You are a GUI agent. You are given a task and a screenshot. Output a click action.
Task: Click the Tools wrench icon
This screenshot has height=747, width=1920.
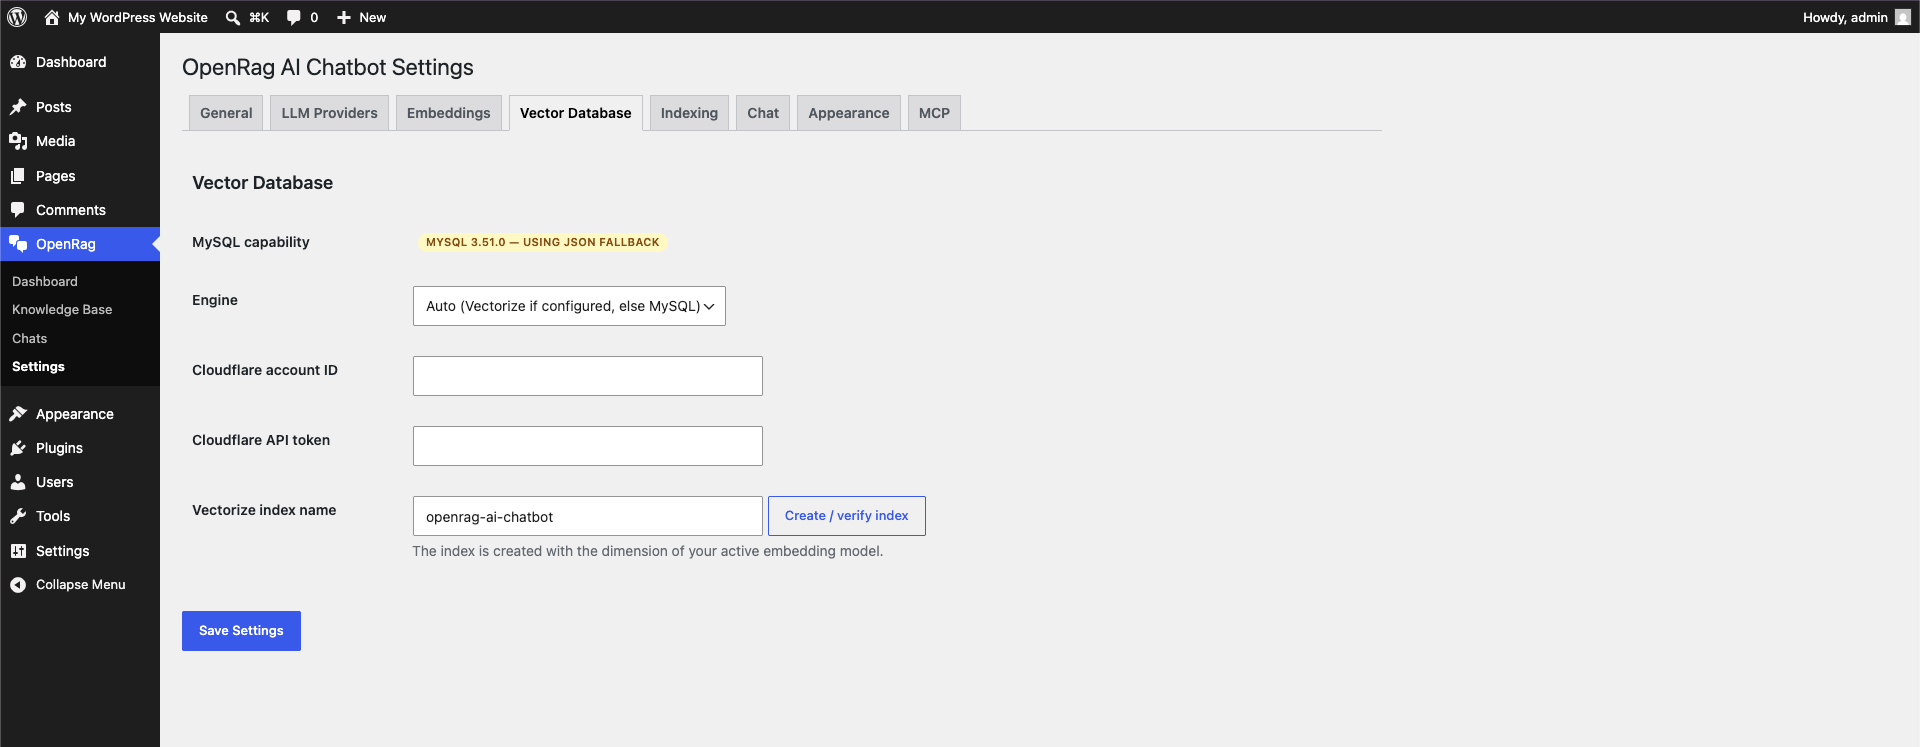(x=18, y=516)
